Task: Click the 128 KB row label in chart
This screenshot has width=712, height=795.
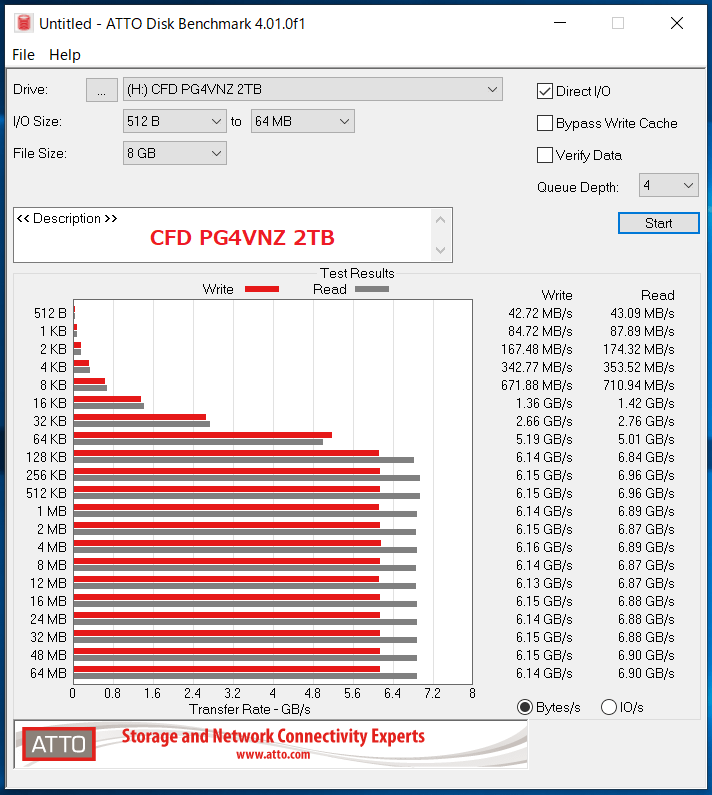Action: pos(46,457)
